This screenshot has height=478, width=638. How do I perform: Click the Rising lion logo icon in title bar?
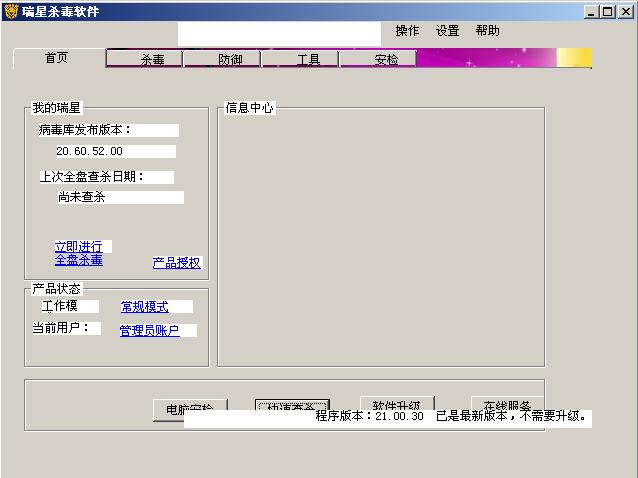coord(11,11)
